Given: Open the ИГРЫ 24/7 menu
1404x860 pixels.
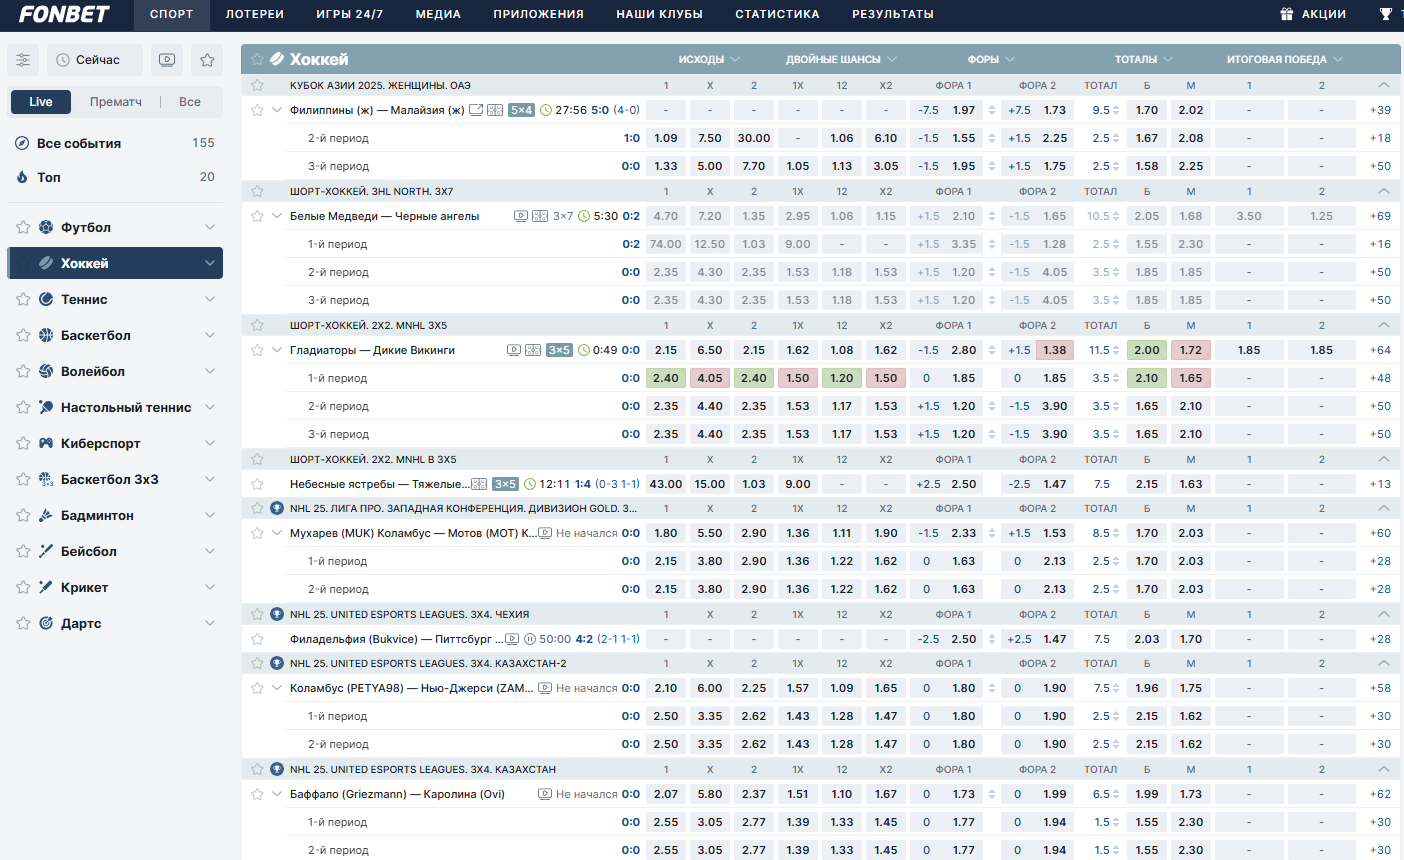Looking at the screenshot, I should (350, 14).
